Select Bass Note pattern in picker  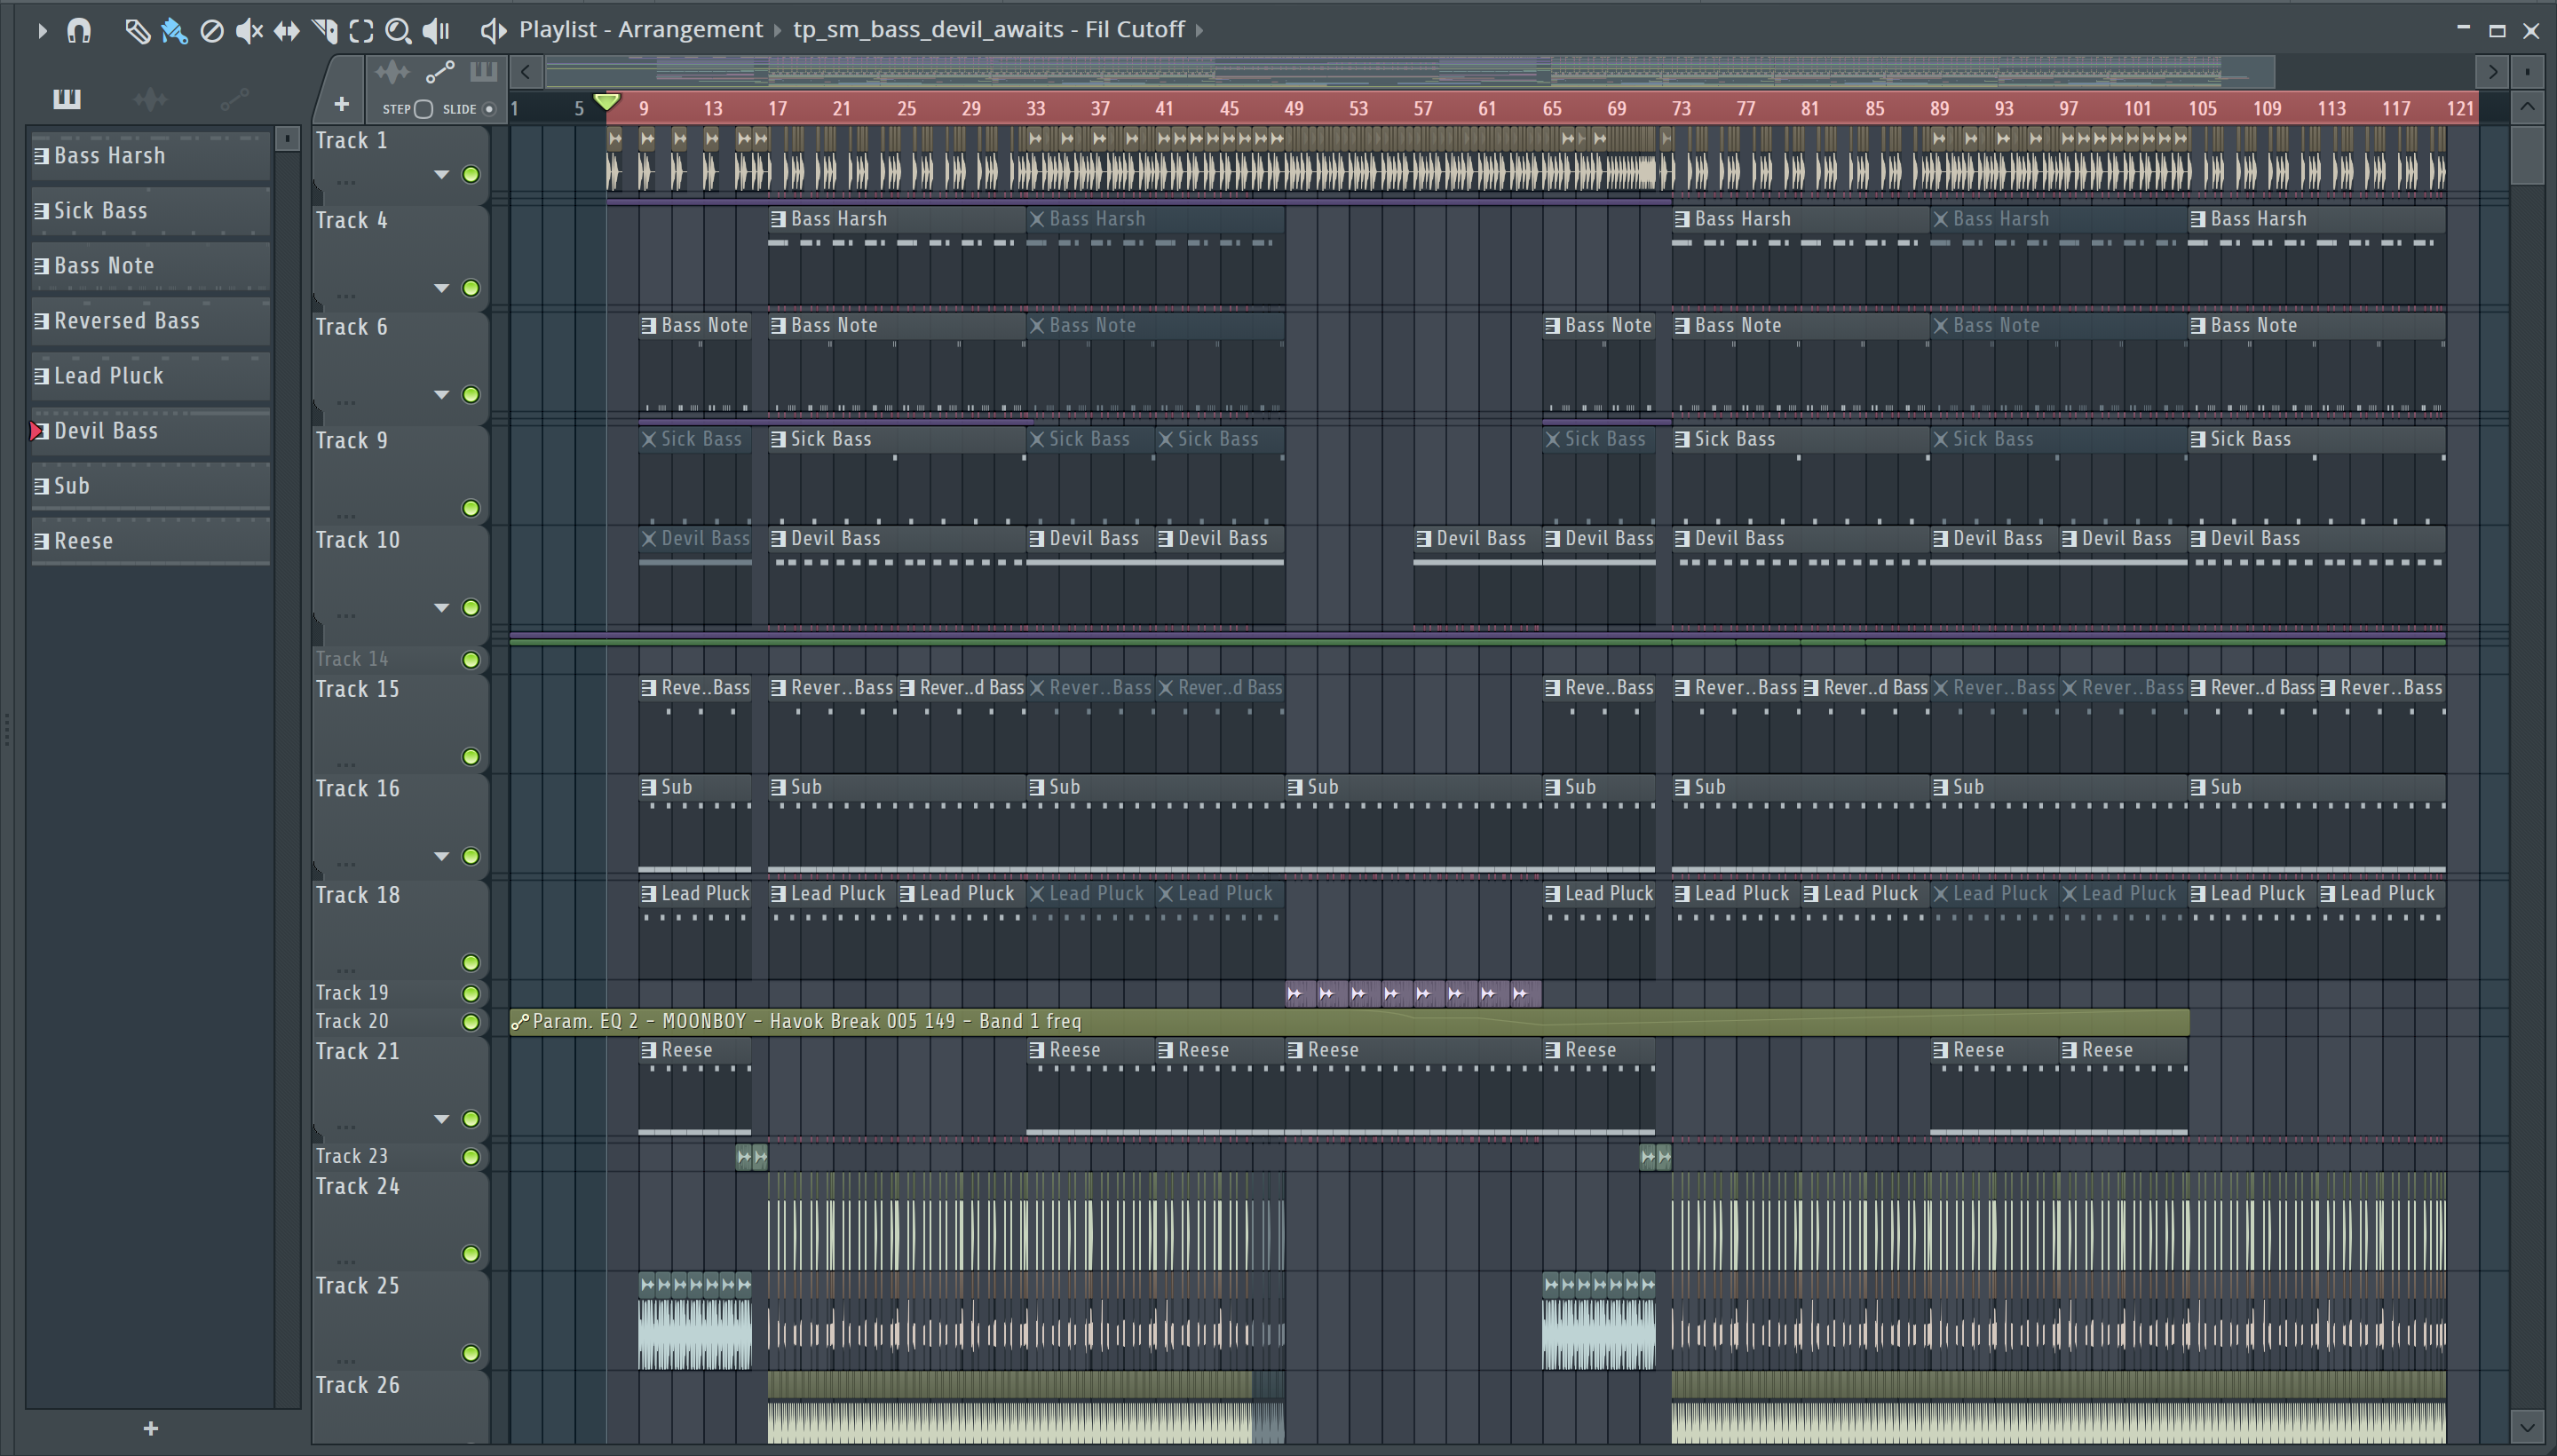tap(151, 266)
